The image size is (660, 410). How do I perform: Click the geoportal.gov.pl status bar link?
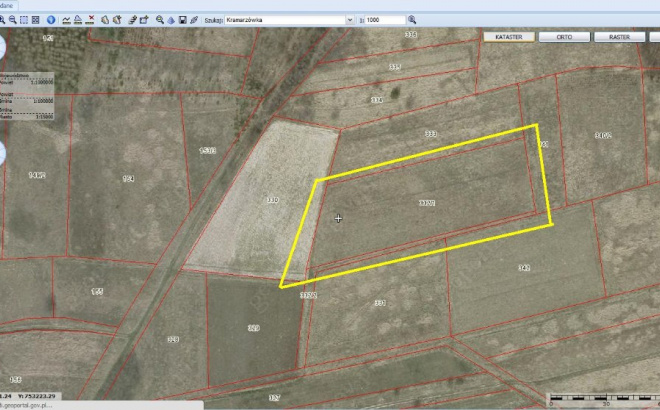click(x=26, y=405)
